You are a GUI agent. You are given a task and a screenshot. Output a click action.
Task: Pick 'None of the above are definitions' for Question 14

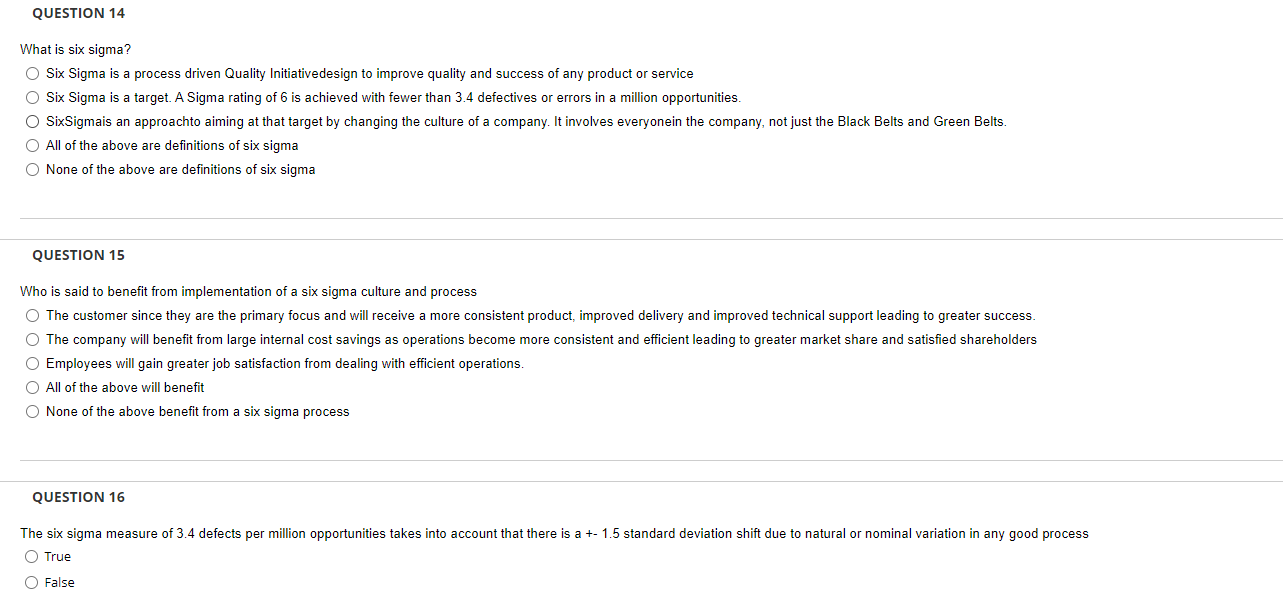pyautogui.click(x=32, y=169)
